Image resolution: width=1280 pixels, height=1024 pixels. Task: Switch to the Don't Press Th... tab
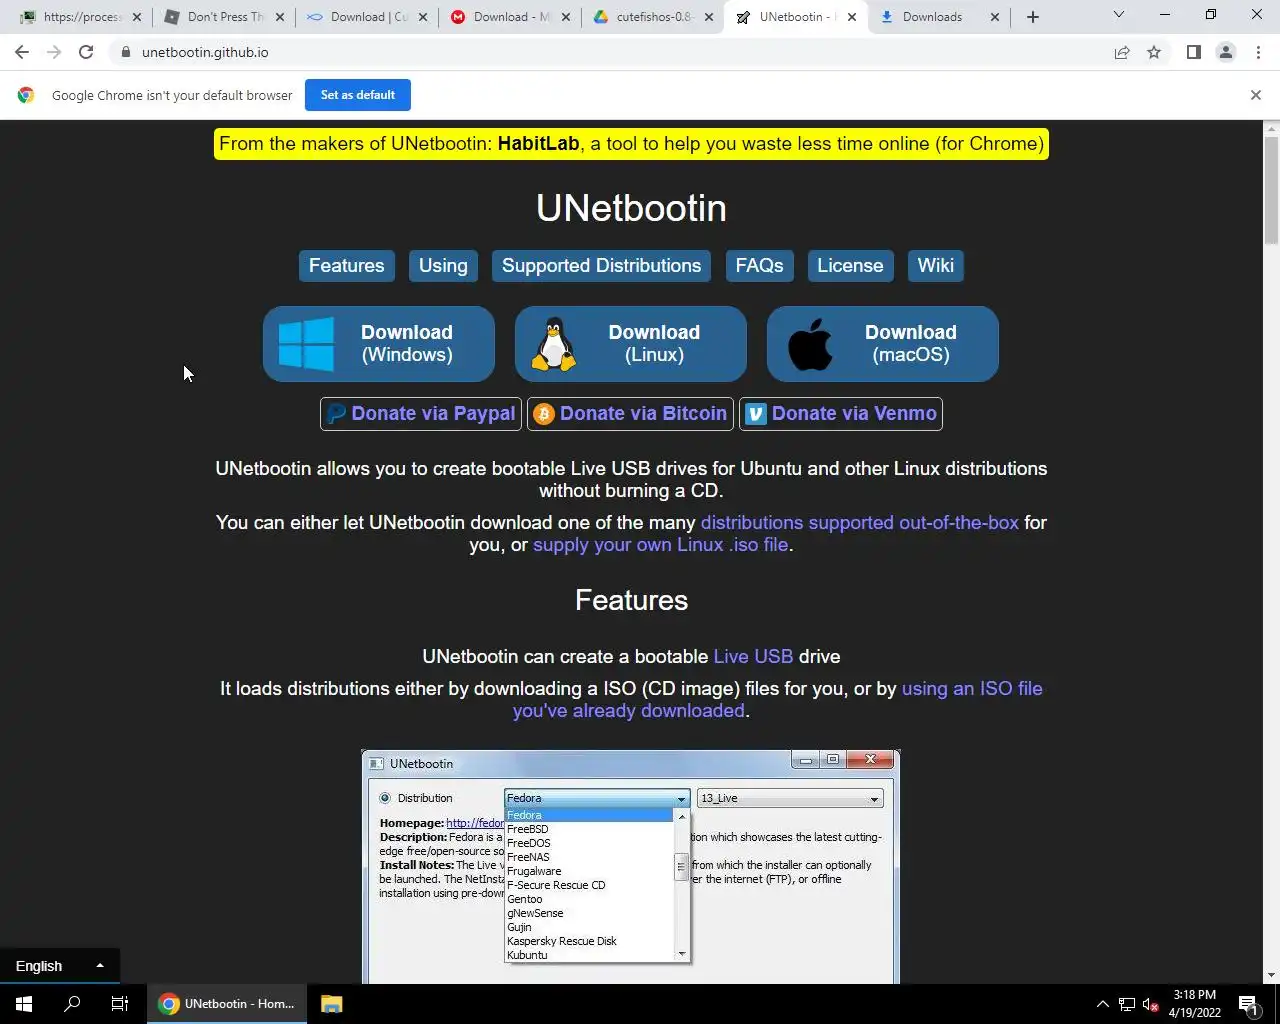click(225, 17)
